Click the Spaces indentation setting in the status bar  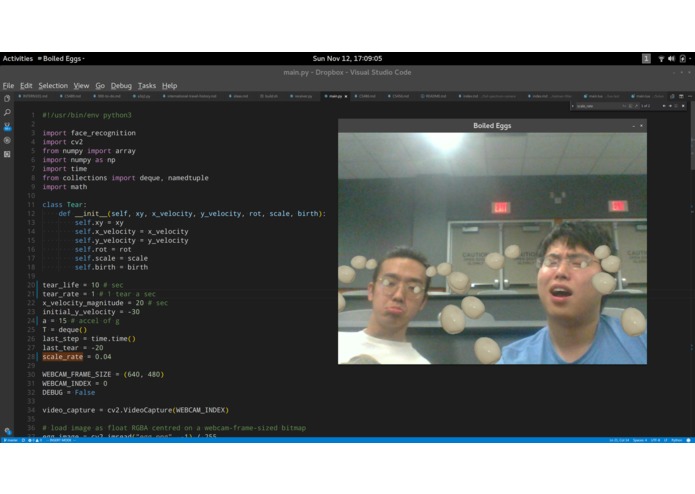(640, 440)
